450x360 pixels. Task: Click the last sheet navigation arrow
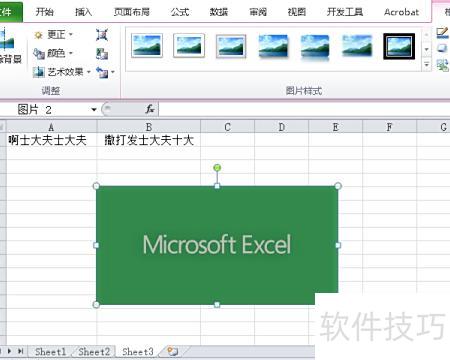tap(20, 351)
